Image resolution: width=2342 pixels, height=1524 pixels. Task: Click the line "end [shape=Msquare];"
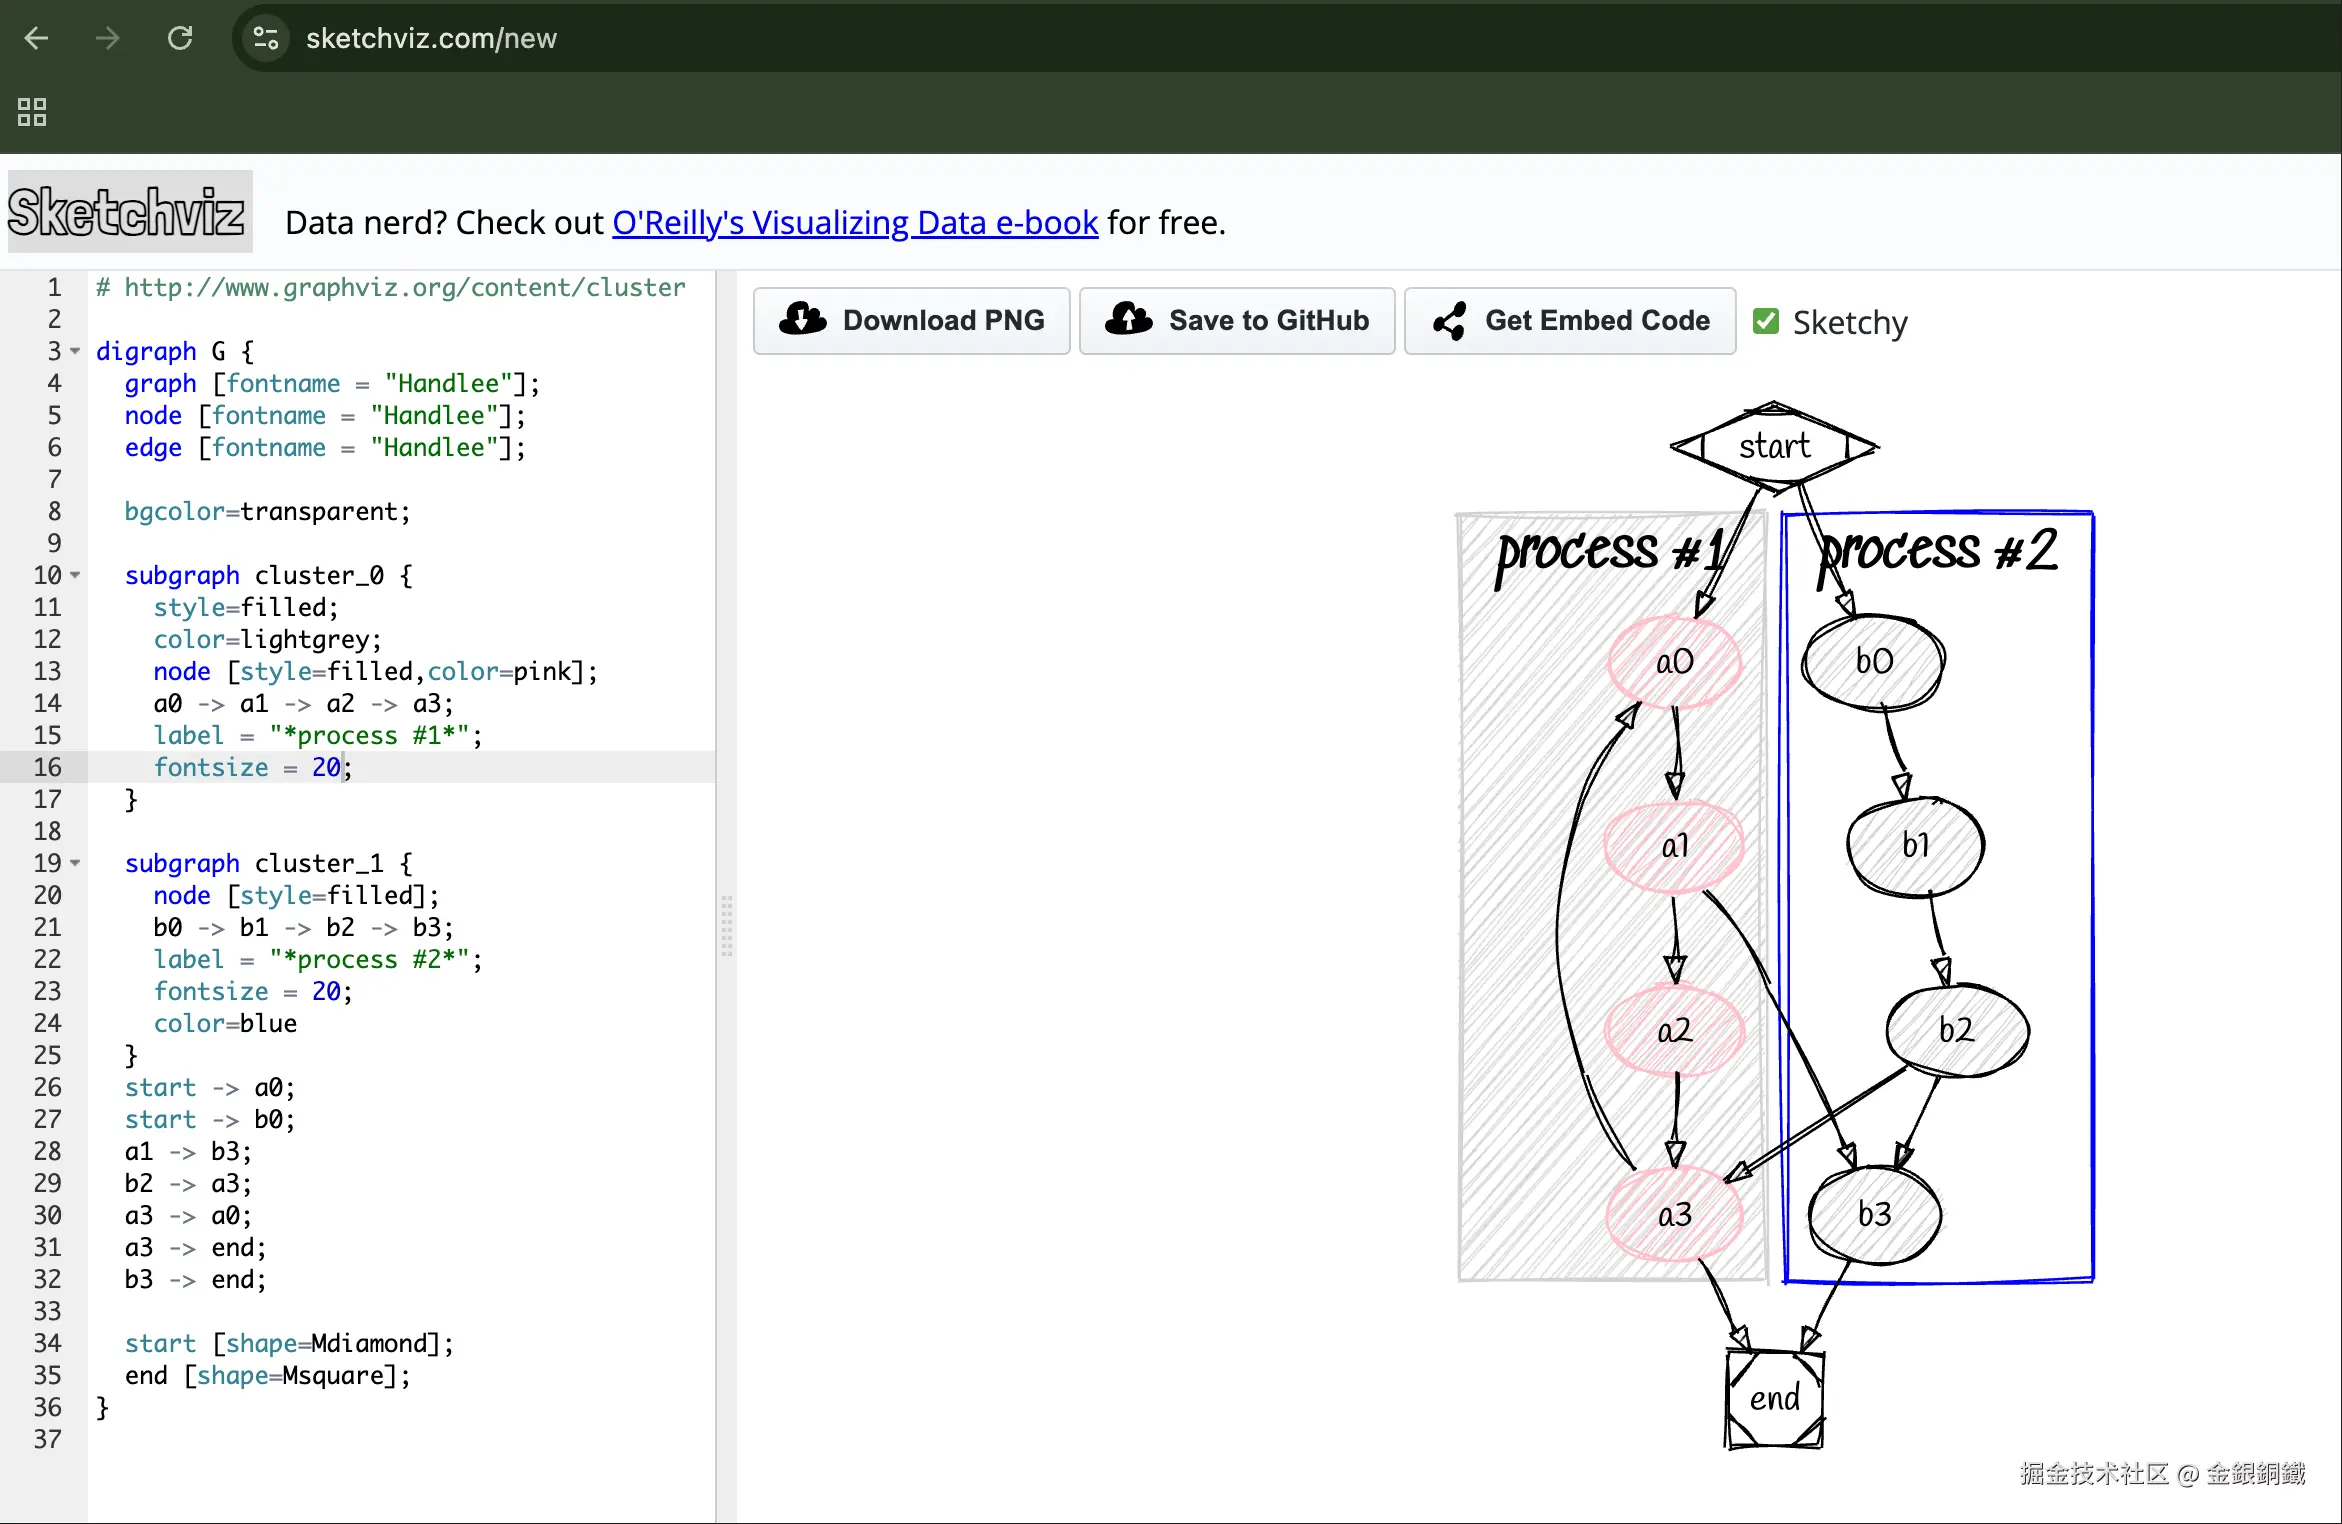pyautogui.click(x=268, y=1375)
